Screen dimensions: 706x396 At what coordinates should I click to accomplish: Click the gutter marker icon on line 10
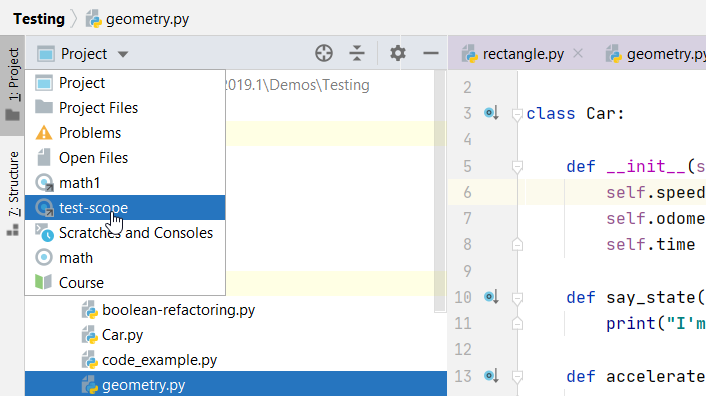click(x=491, y=297)
